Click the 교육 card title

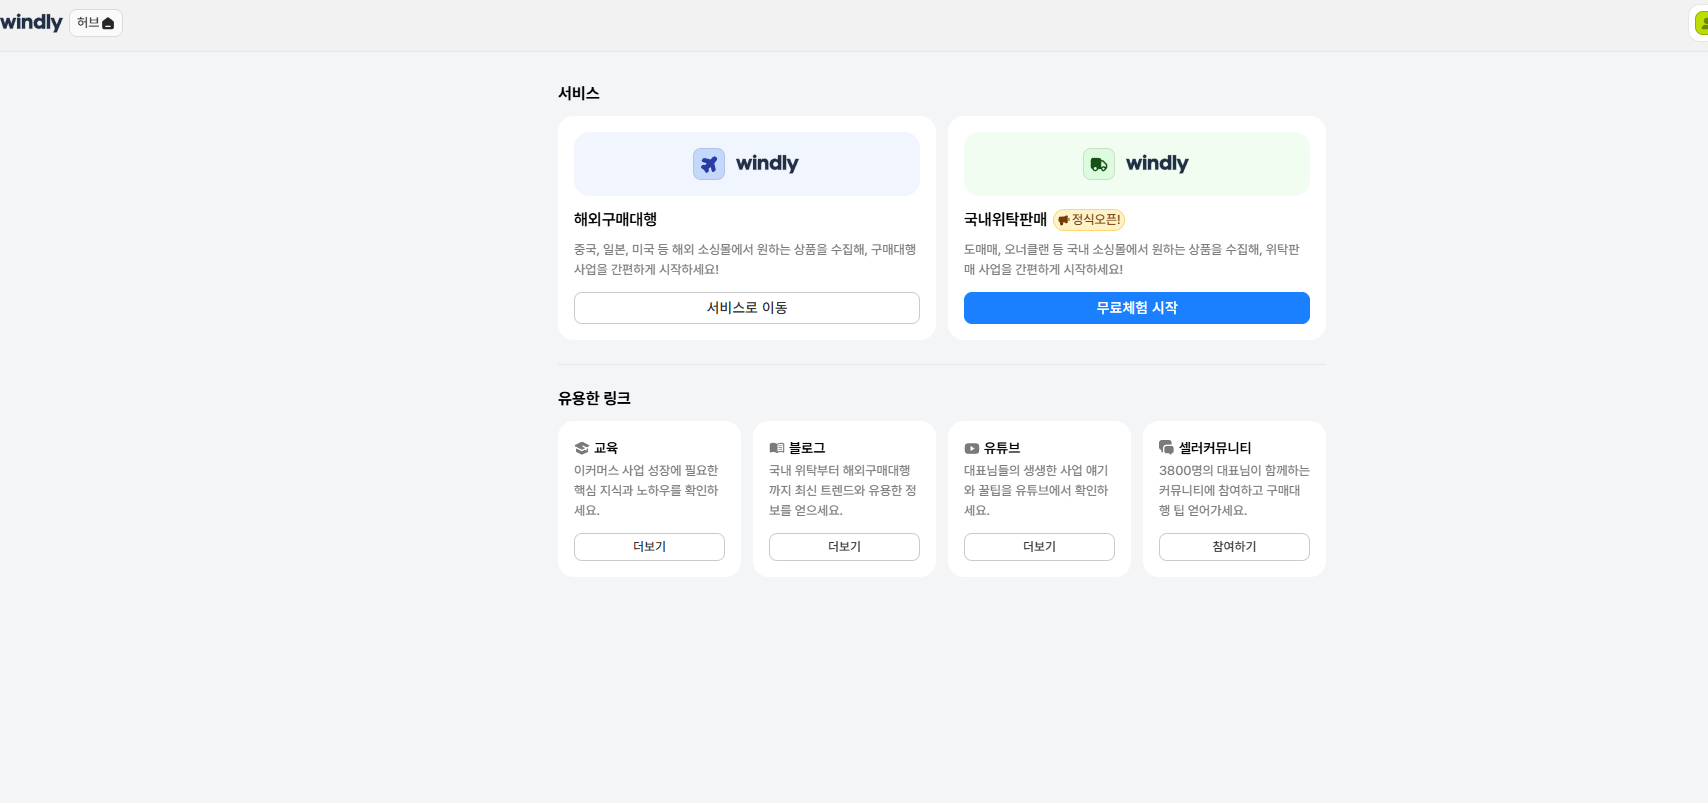[606, 448]
